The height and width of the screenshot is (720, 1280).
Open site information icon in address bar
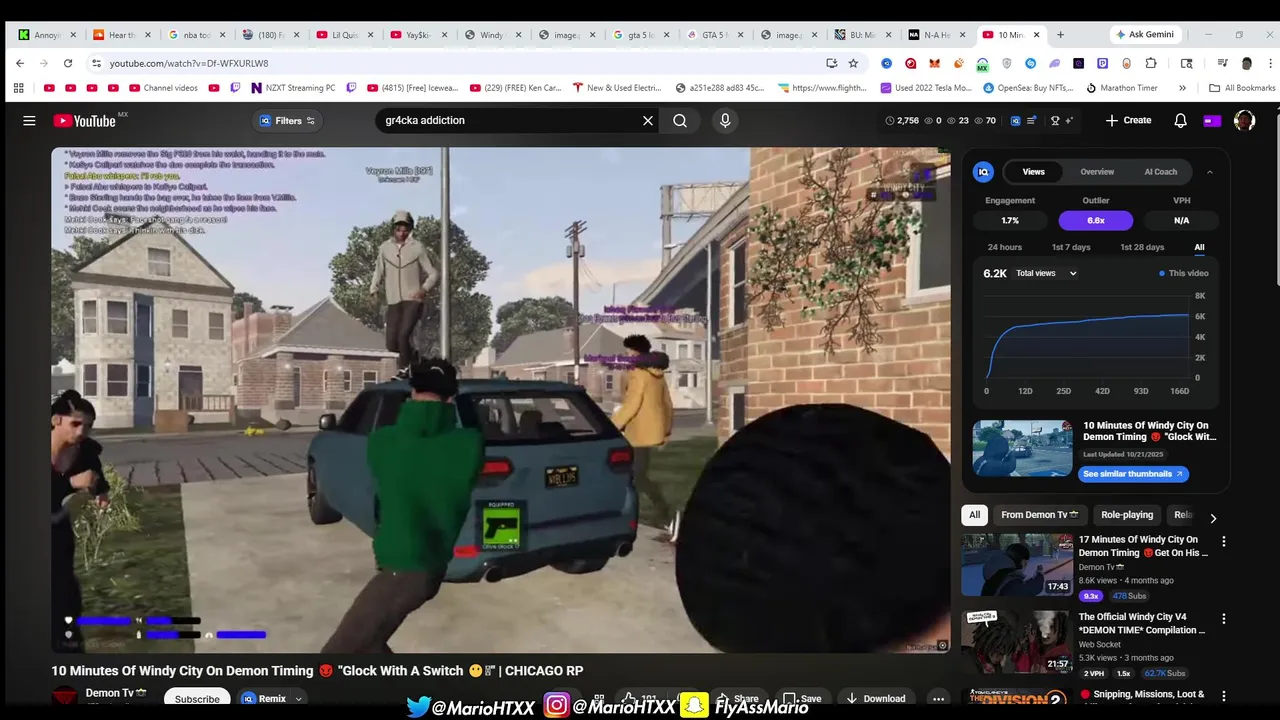pos(96,63)
